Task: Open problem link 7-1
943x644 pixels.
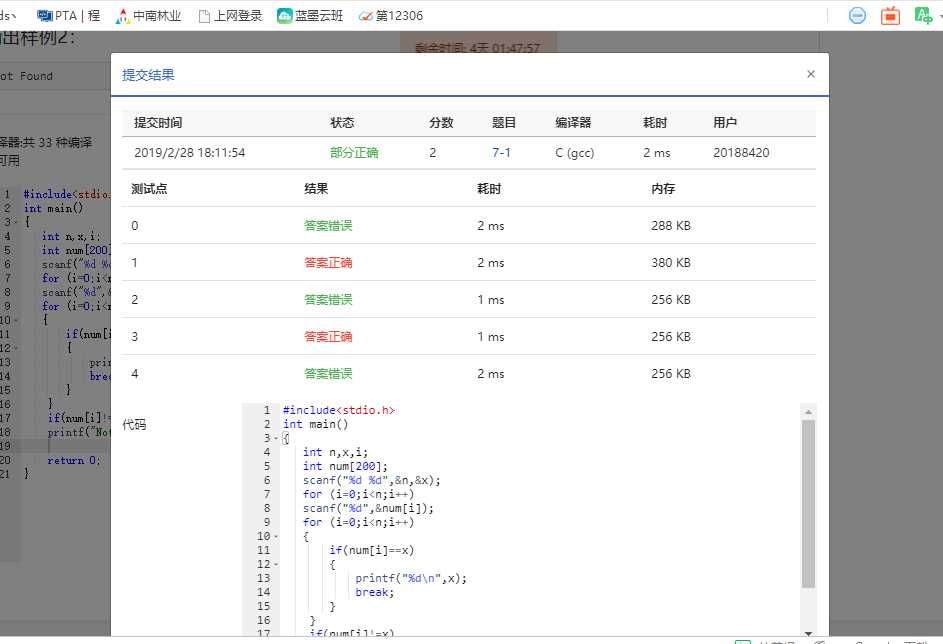Action: point(501,153)
